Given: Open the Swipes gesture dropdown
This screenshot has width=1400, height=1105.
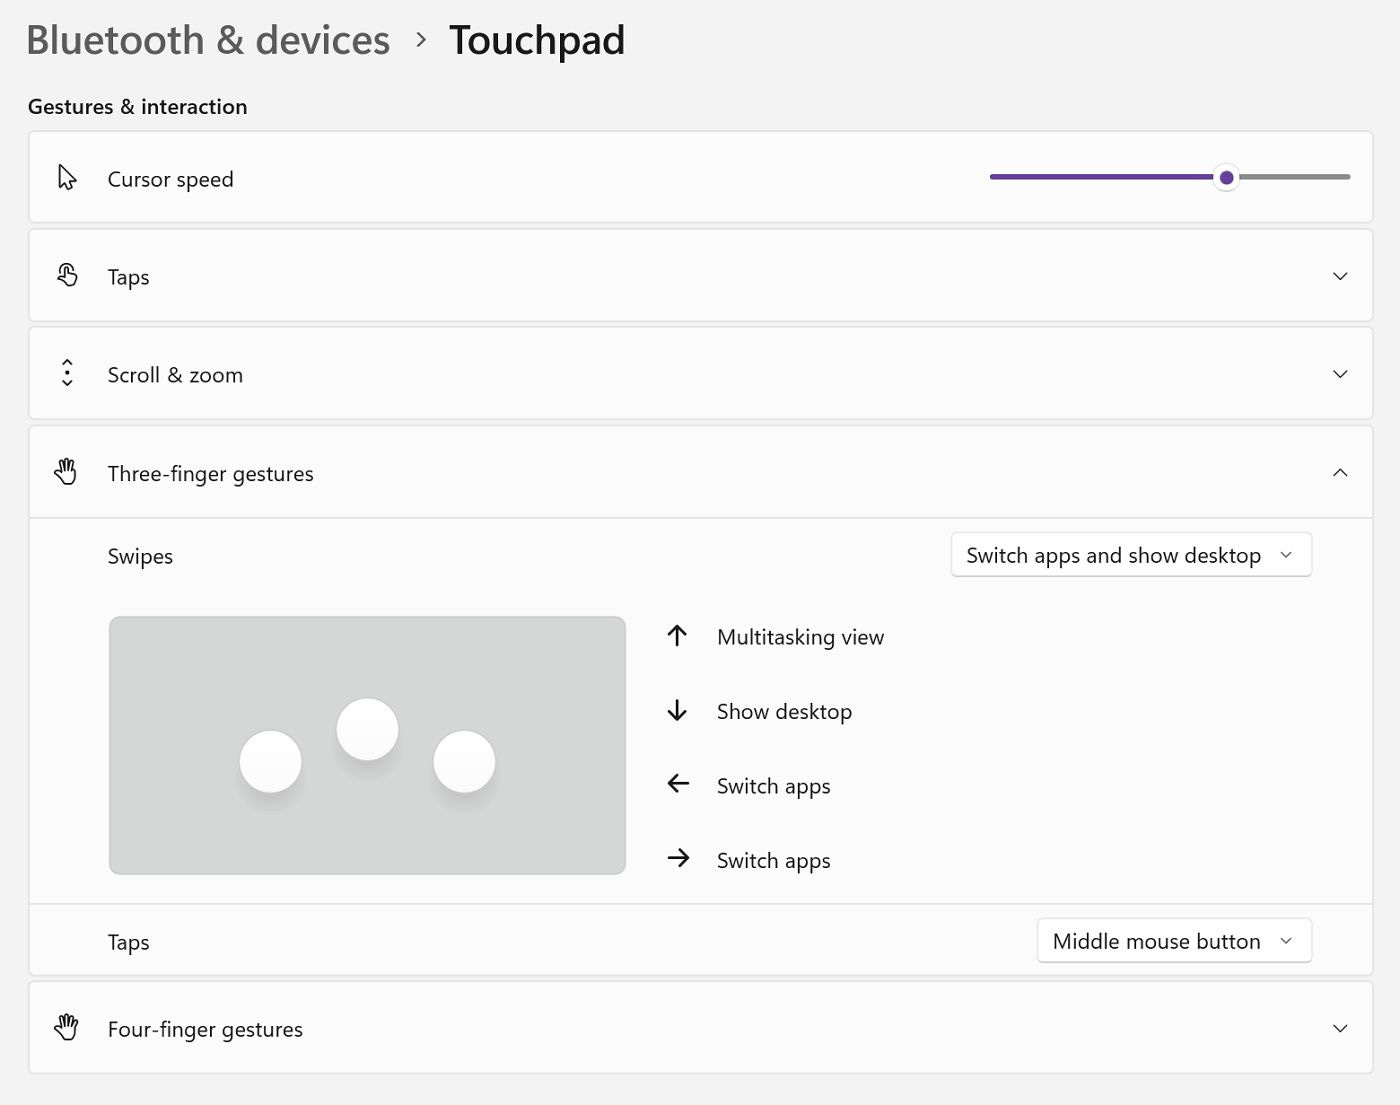Looking at the screenshot, I should (x=1130, y=554).
